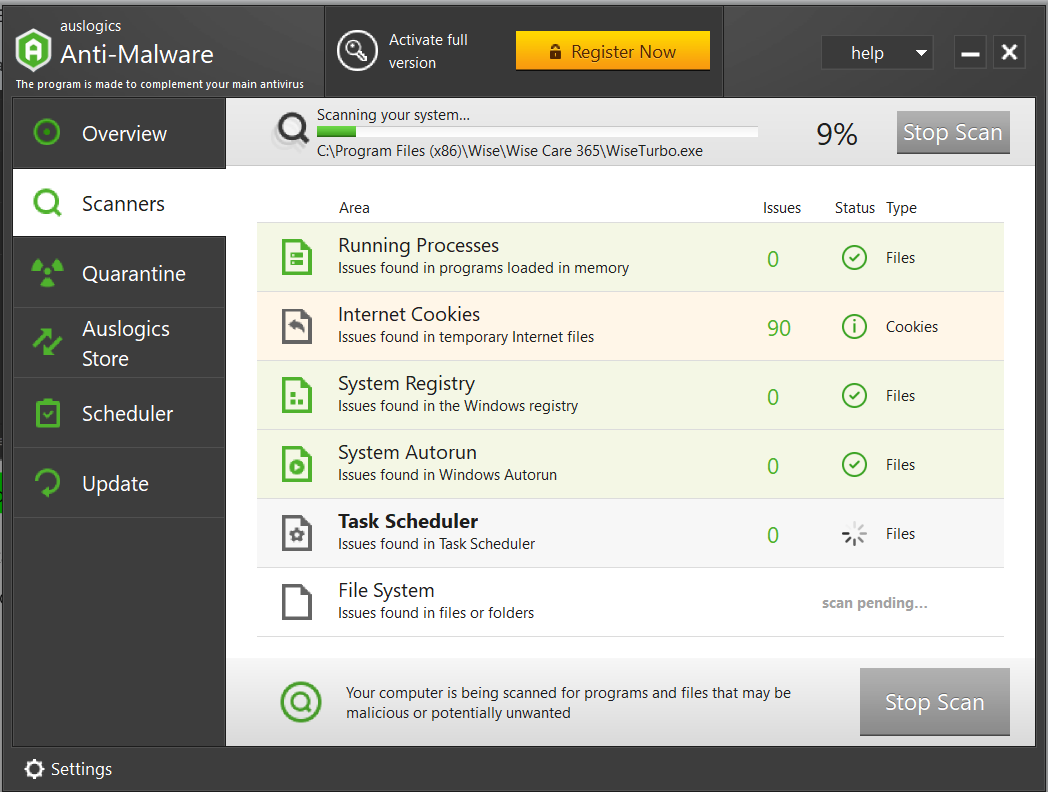The width and height of the screenshot is (1048, 792).
Task: Select the Internet Cookies scan icon
Action: click(x=296, y=325)
